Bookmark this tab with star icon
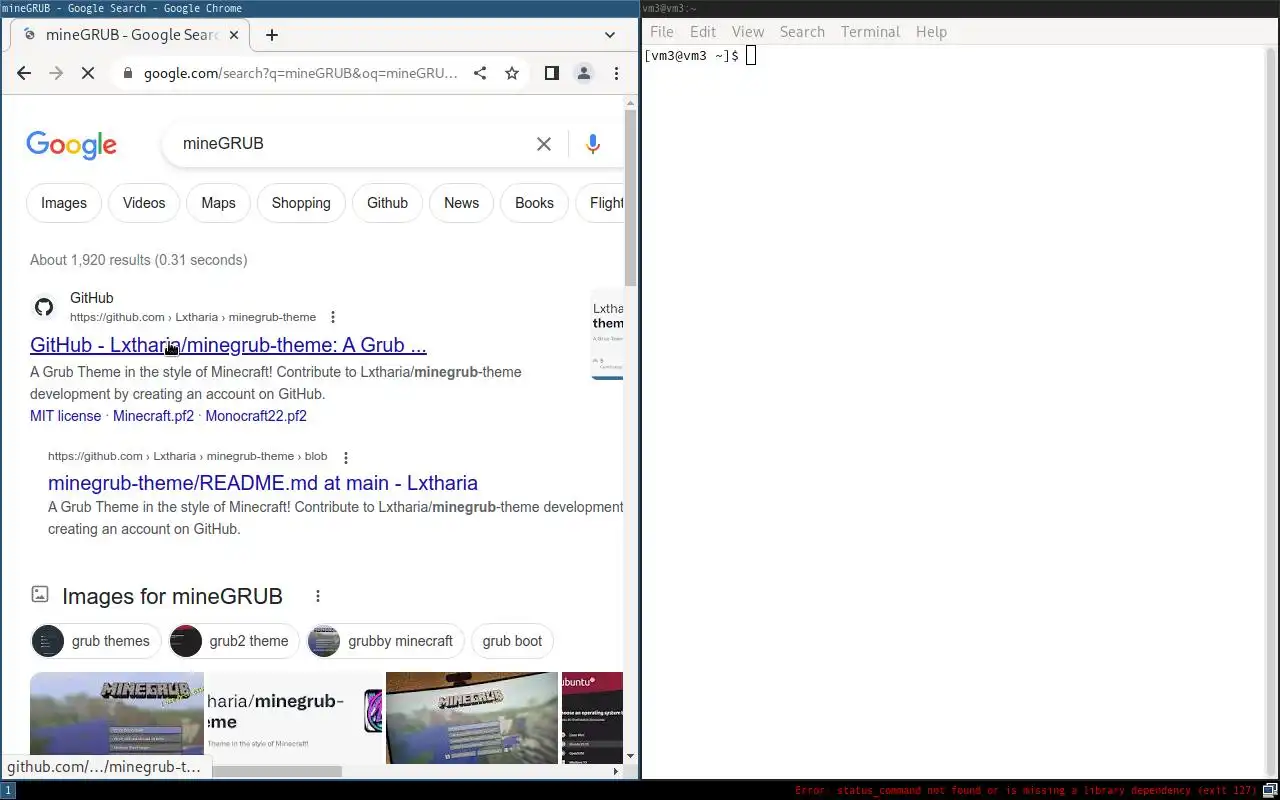 click(512, 73)
